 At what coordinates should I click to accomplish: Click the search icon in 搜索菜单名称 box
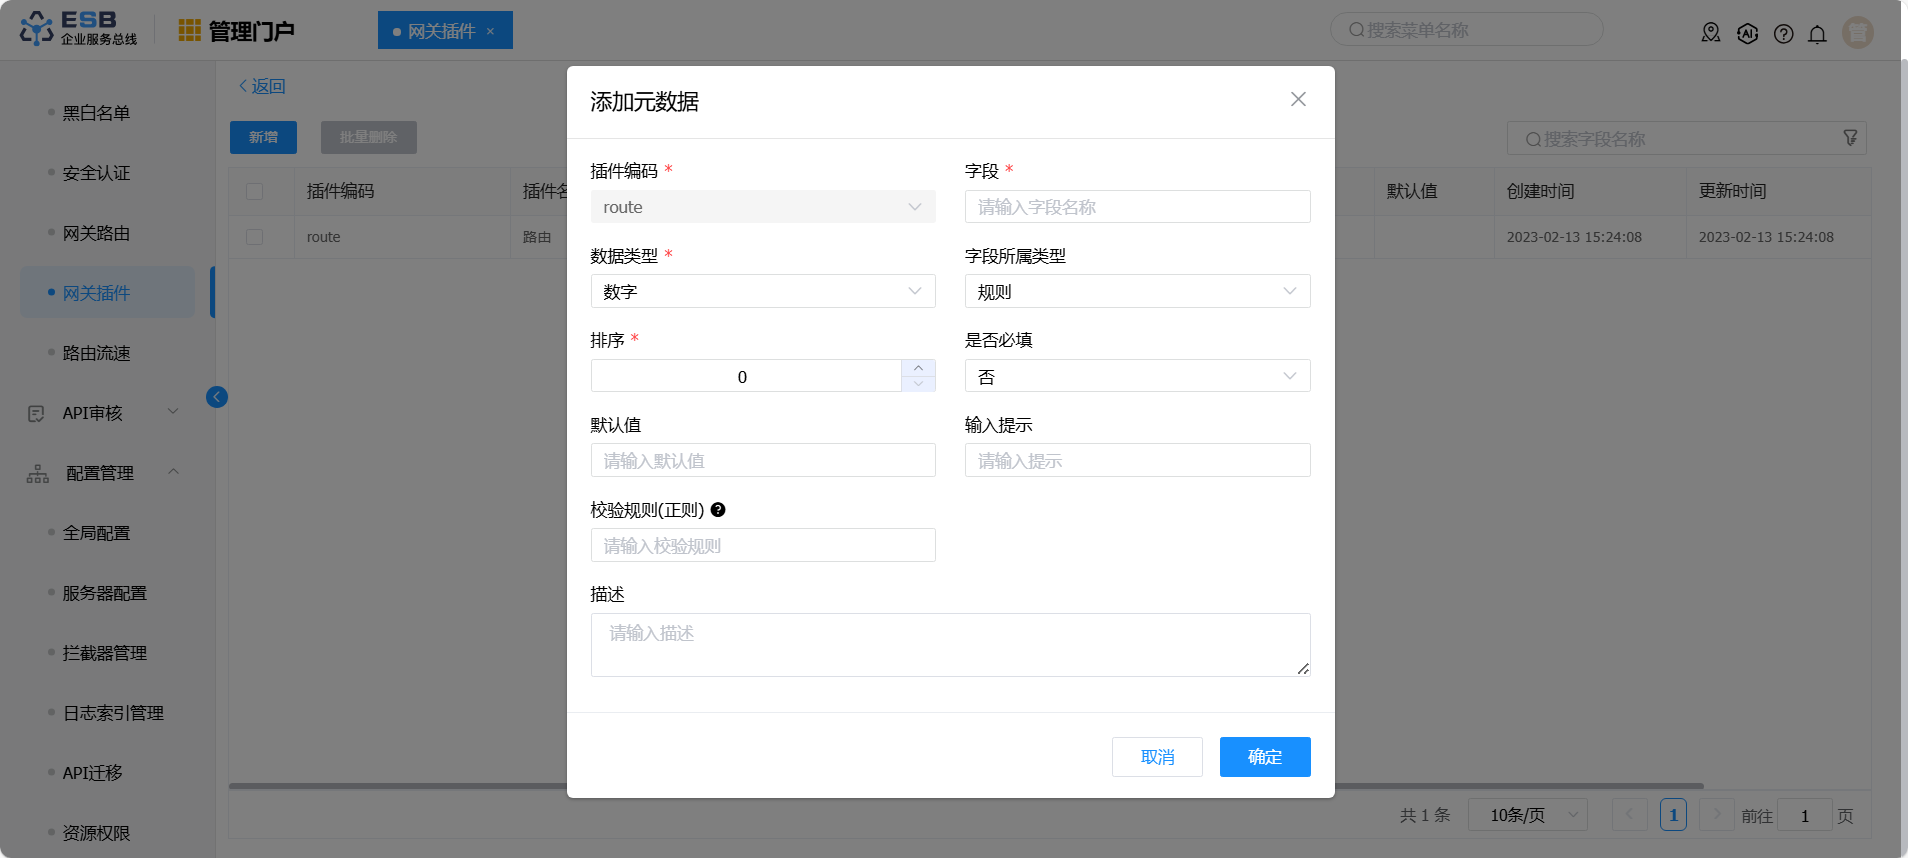(1357, 30)
